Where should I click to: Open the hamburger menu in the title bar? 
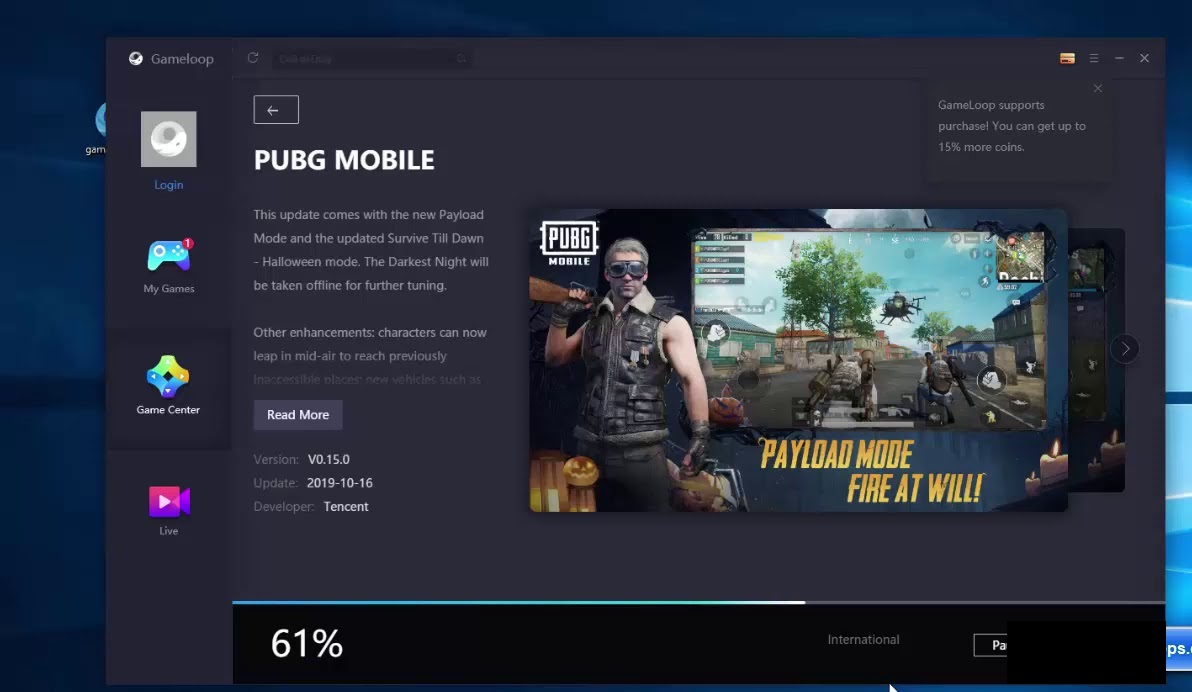(1094, 59)
